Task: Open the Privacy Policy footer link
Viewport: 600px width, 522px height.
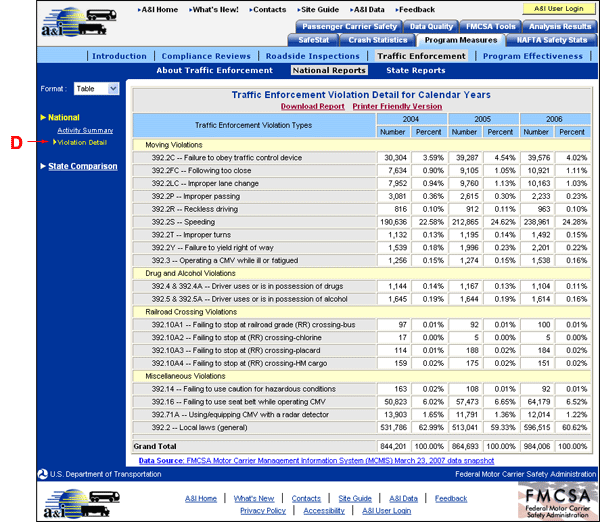Action: pyautogui.click(x=263, y=511)
